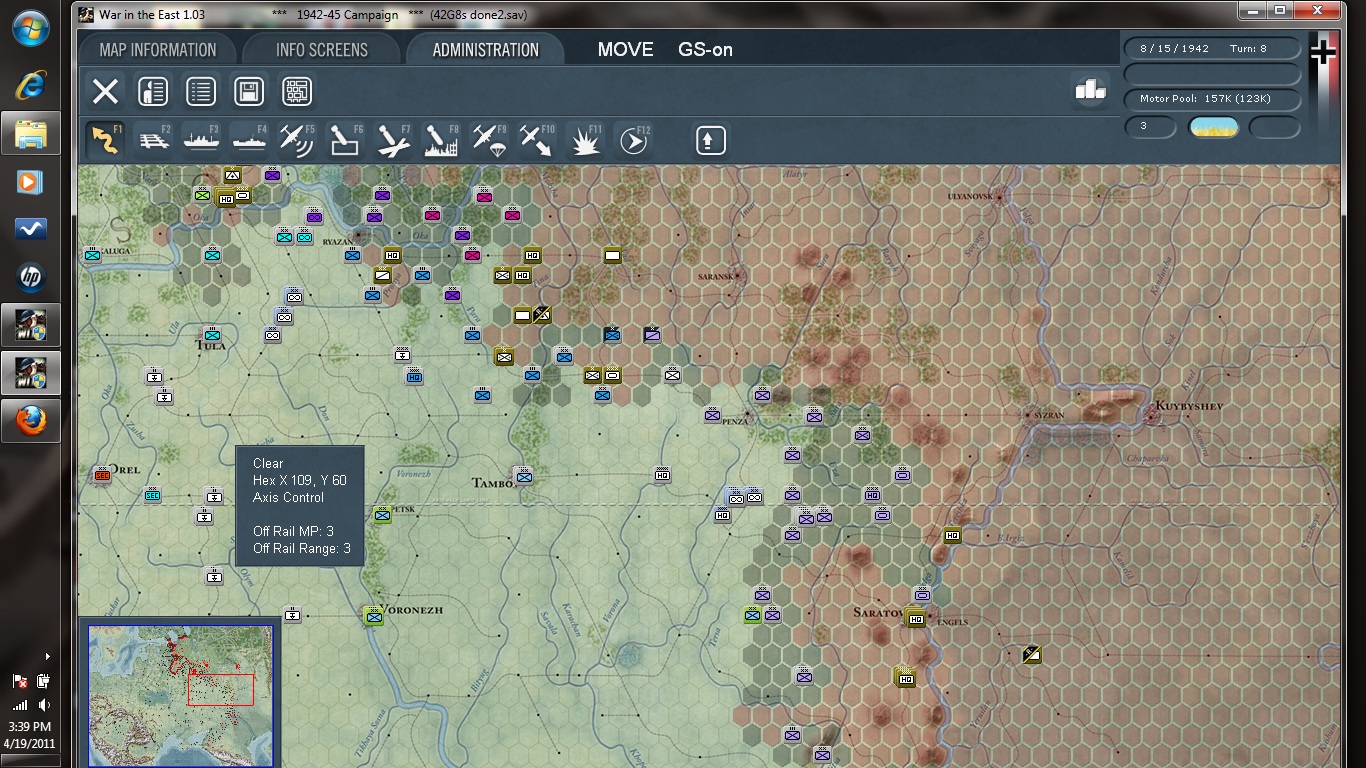
Task: Select the unit counter on Voronezh
Action: 374,616
